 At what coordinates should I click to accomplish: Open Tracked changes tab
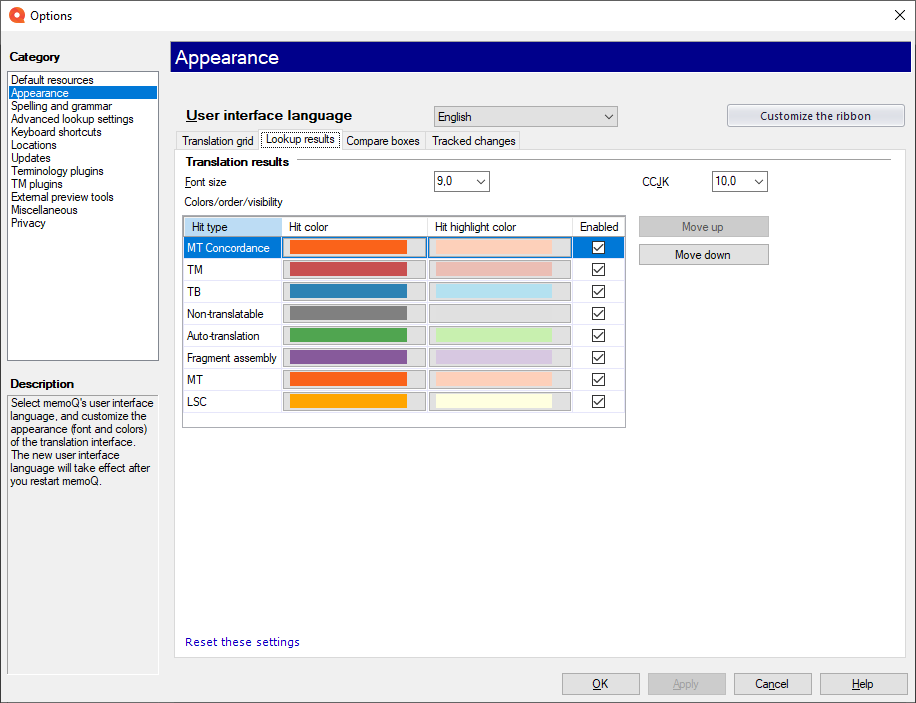tap(473, 141)
